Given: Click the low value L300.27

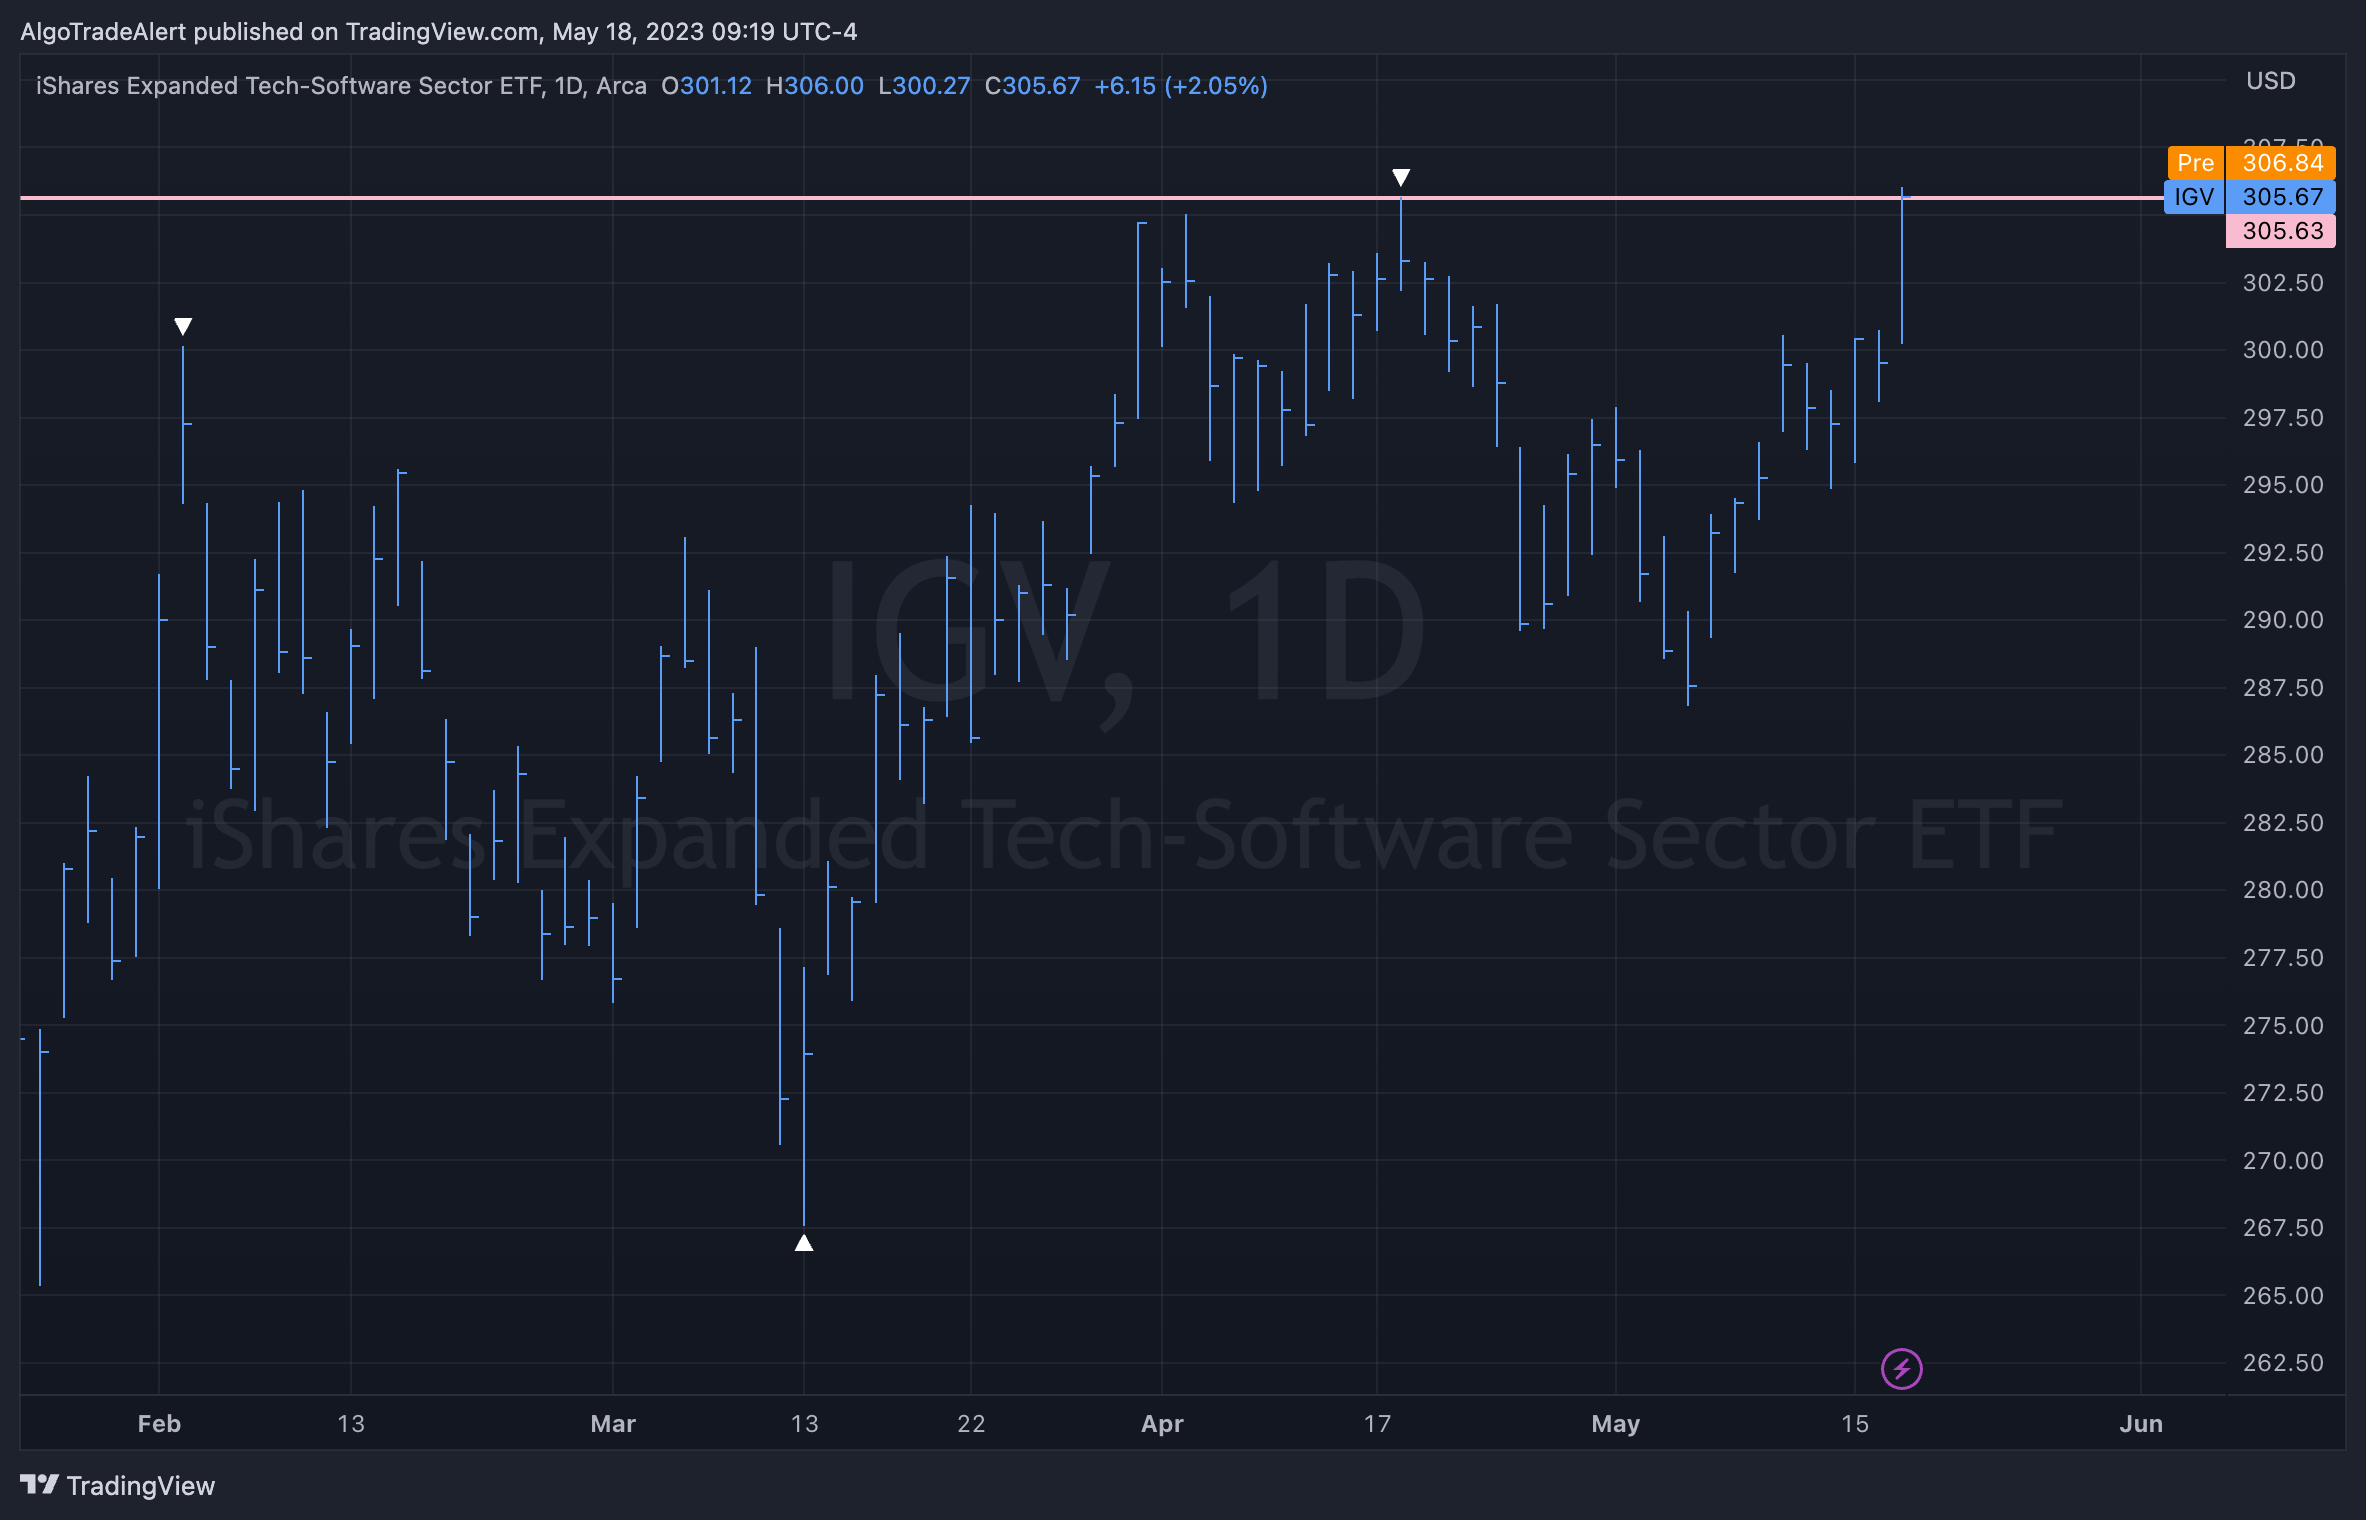Looking at the screenshot, I should [924, 86].
